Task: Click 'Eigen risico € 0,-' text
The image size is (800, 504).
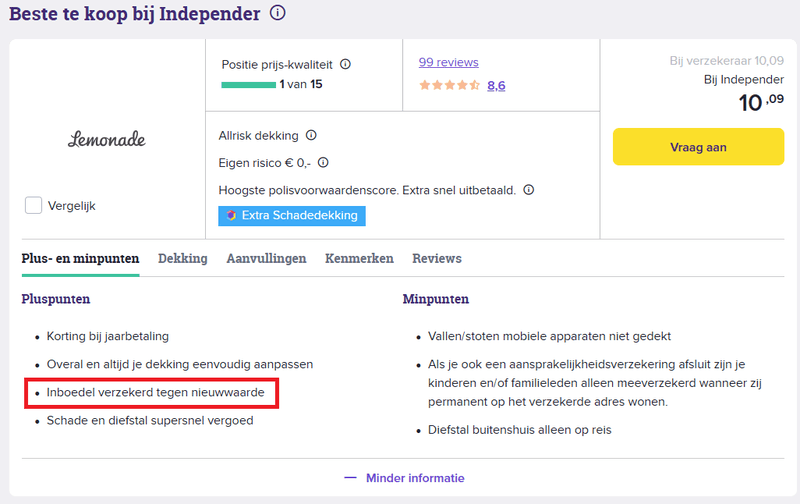Action: point(264,163)
